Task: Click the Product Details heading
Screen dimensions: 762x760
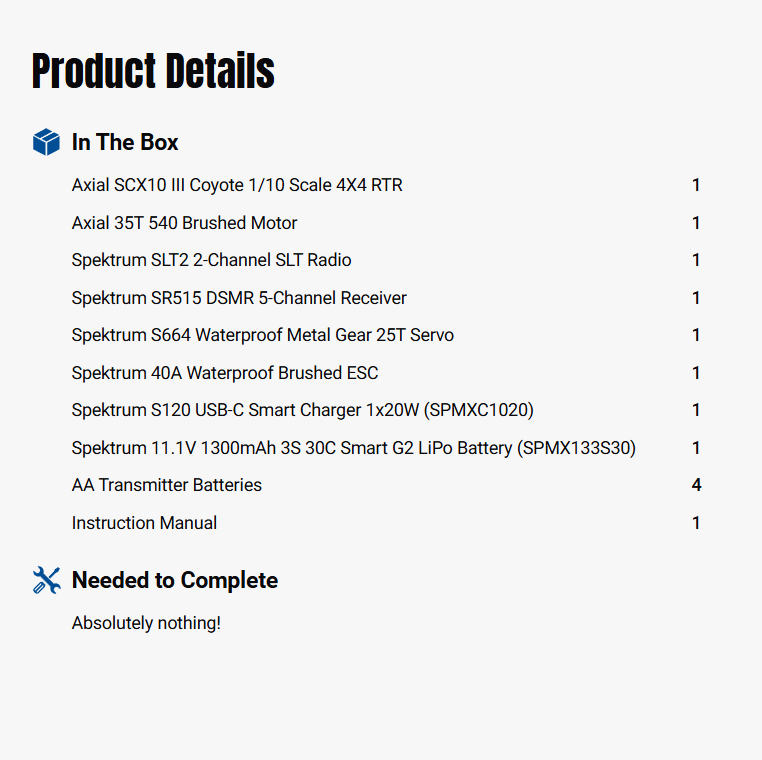Action: (x=153, y=71)
